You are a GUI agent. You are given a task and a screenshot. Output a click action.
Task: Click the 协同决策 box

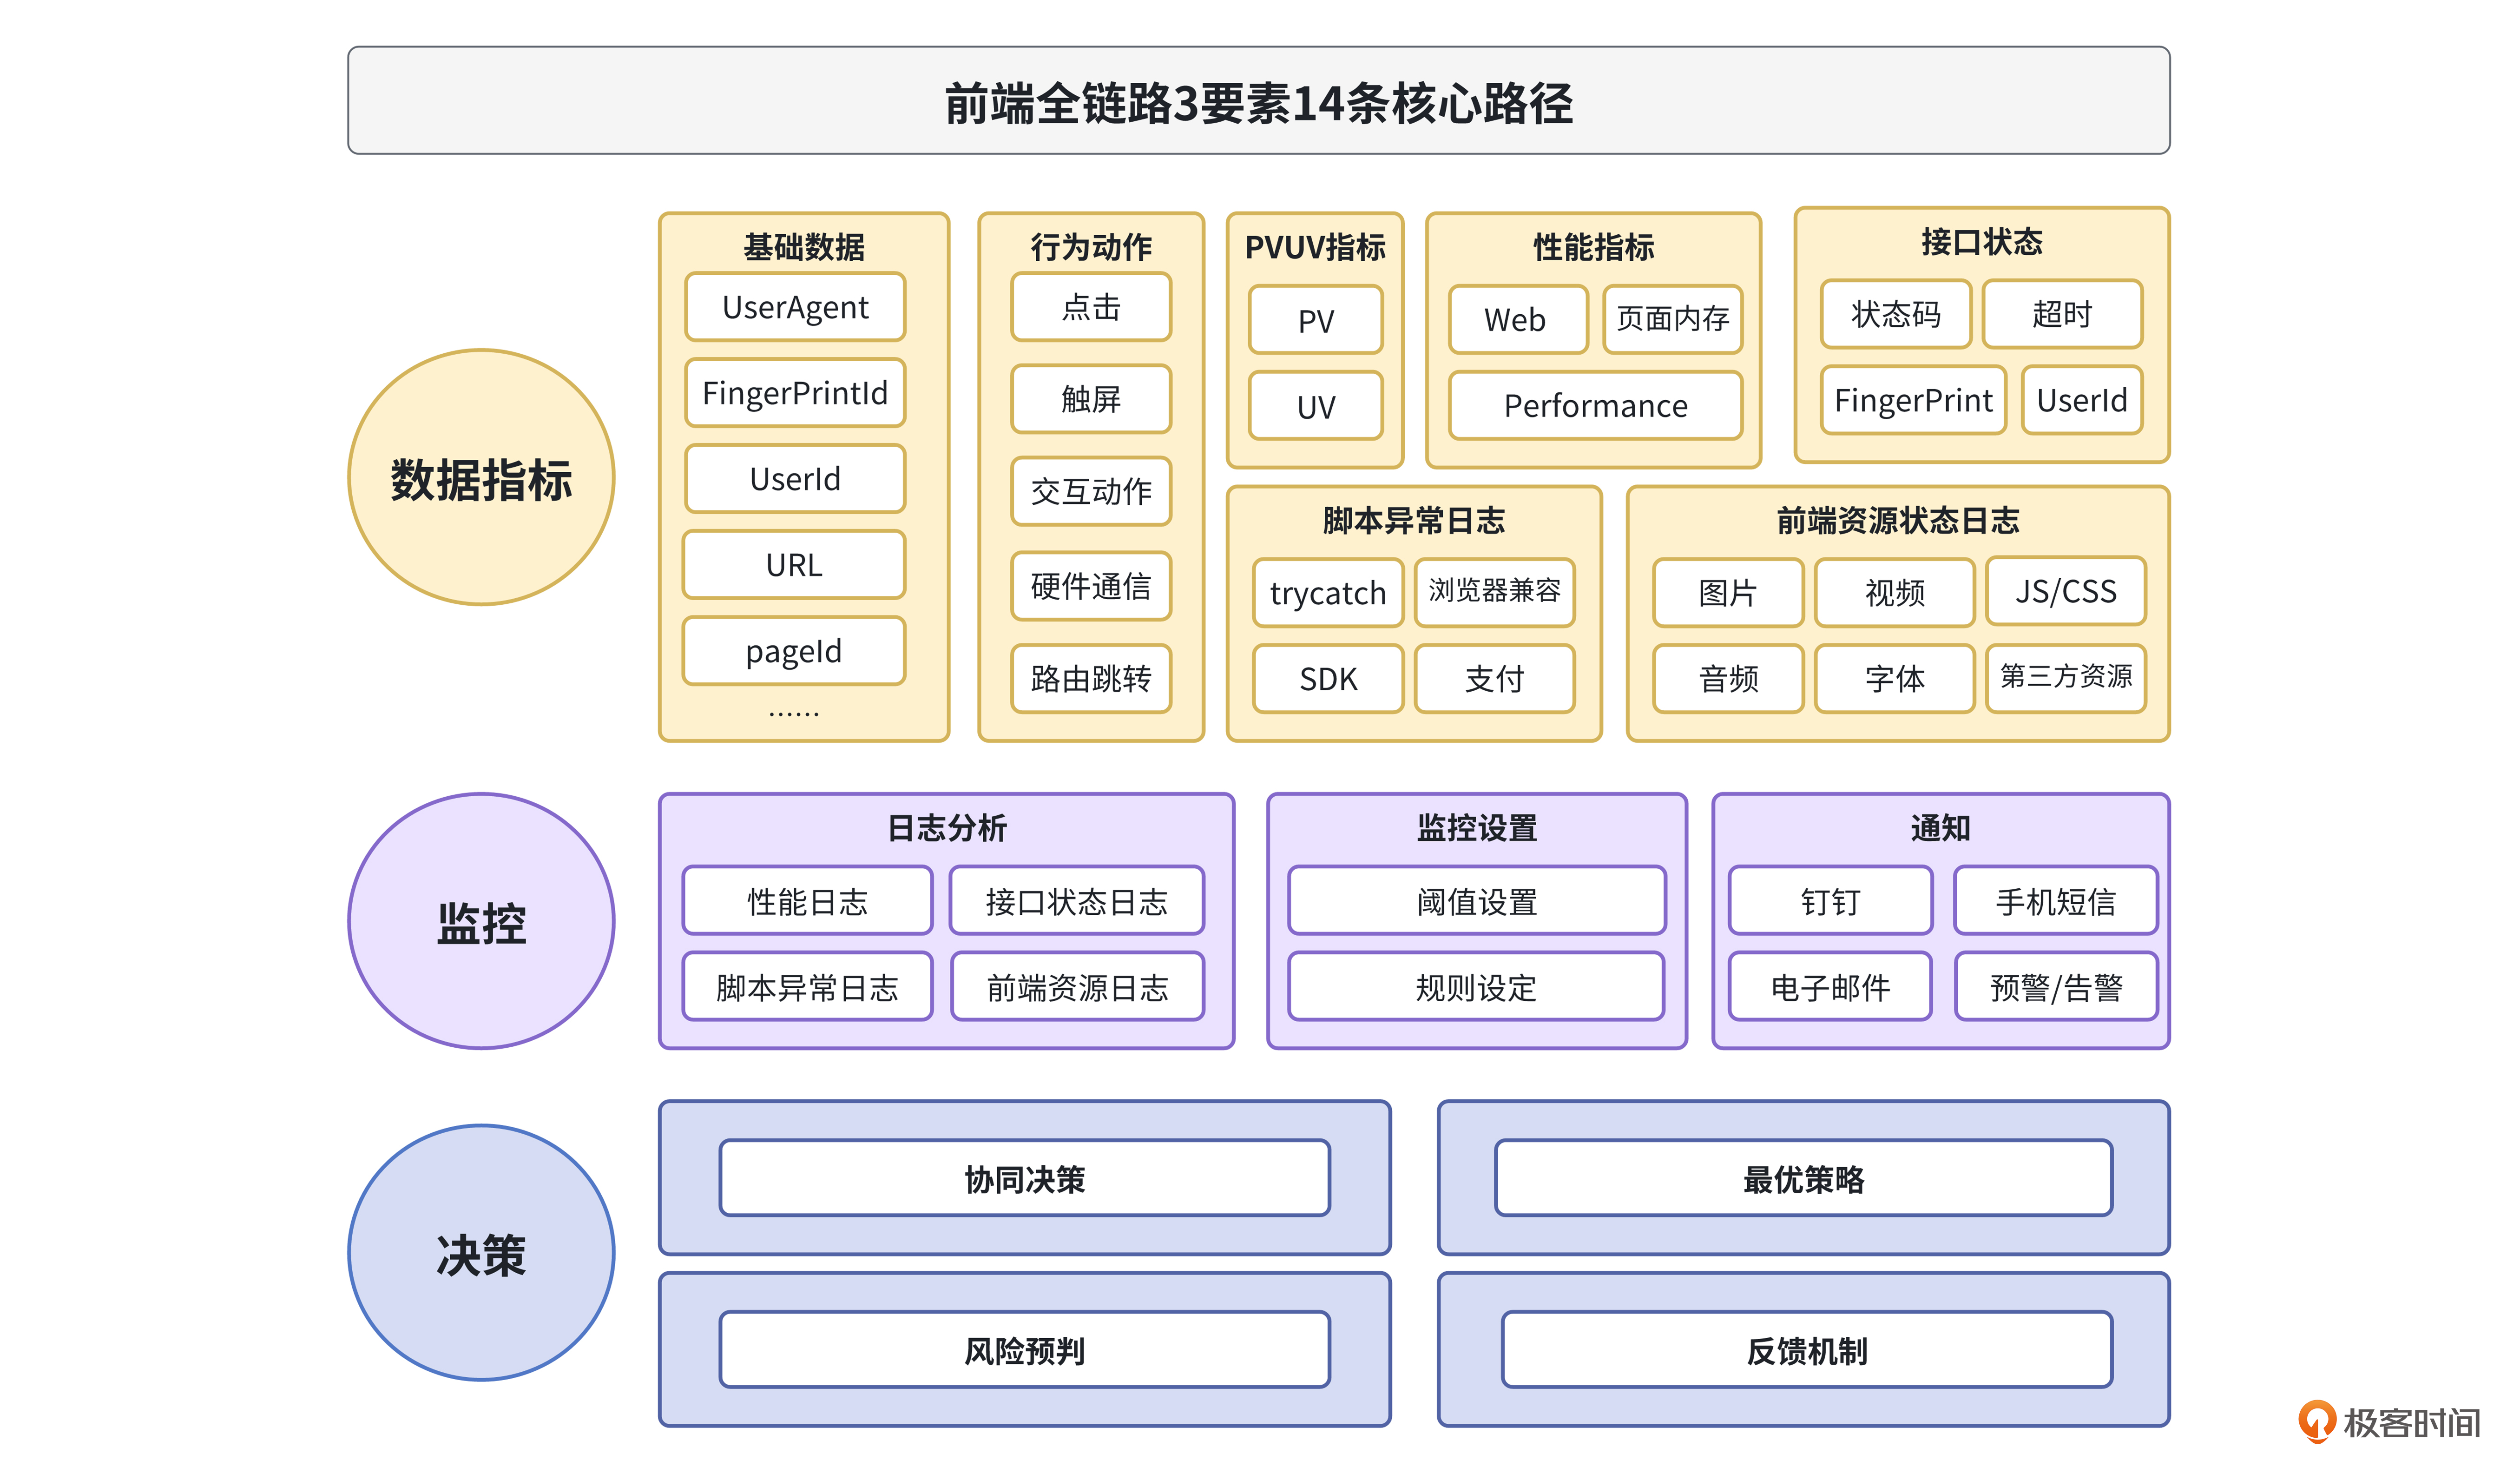pos(1024,1178)
